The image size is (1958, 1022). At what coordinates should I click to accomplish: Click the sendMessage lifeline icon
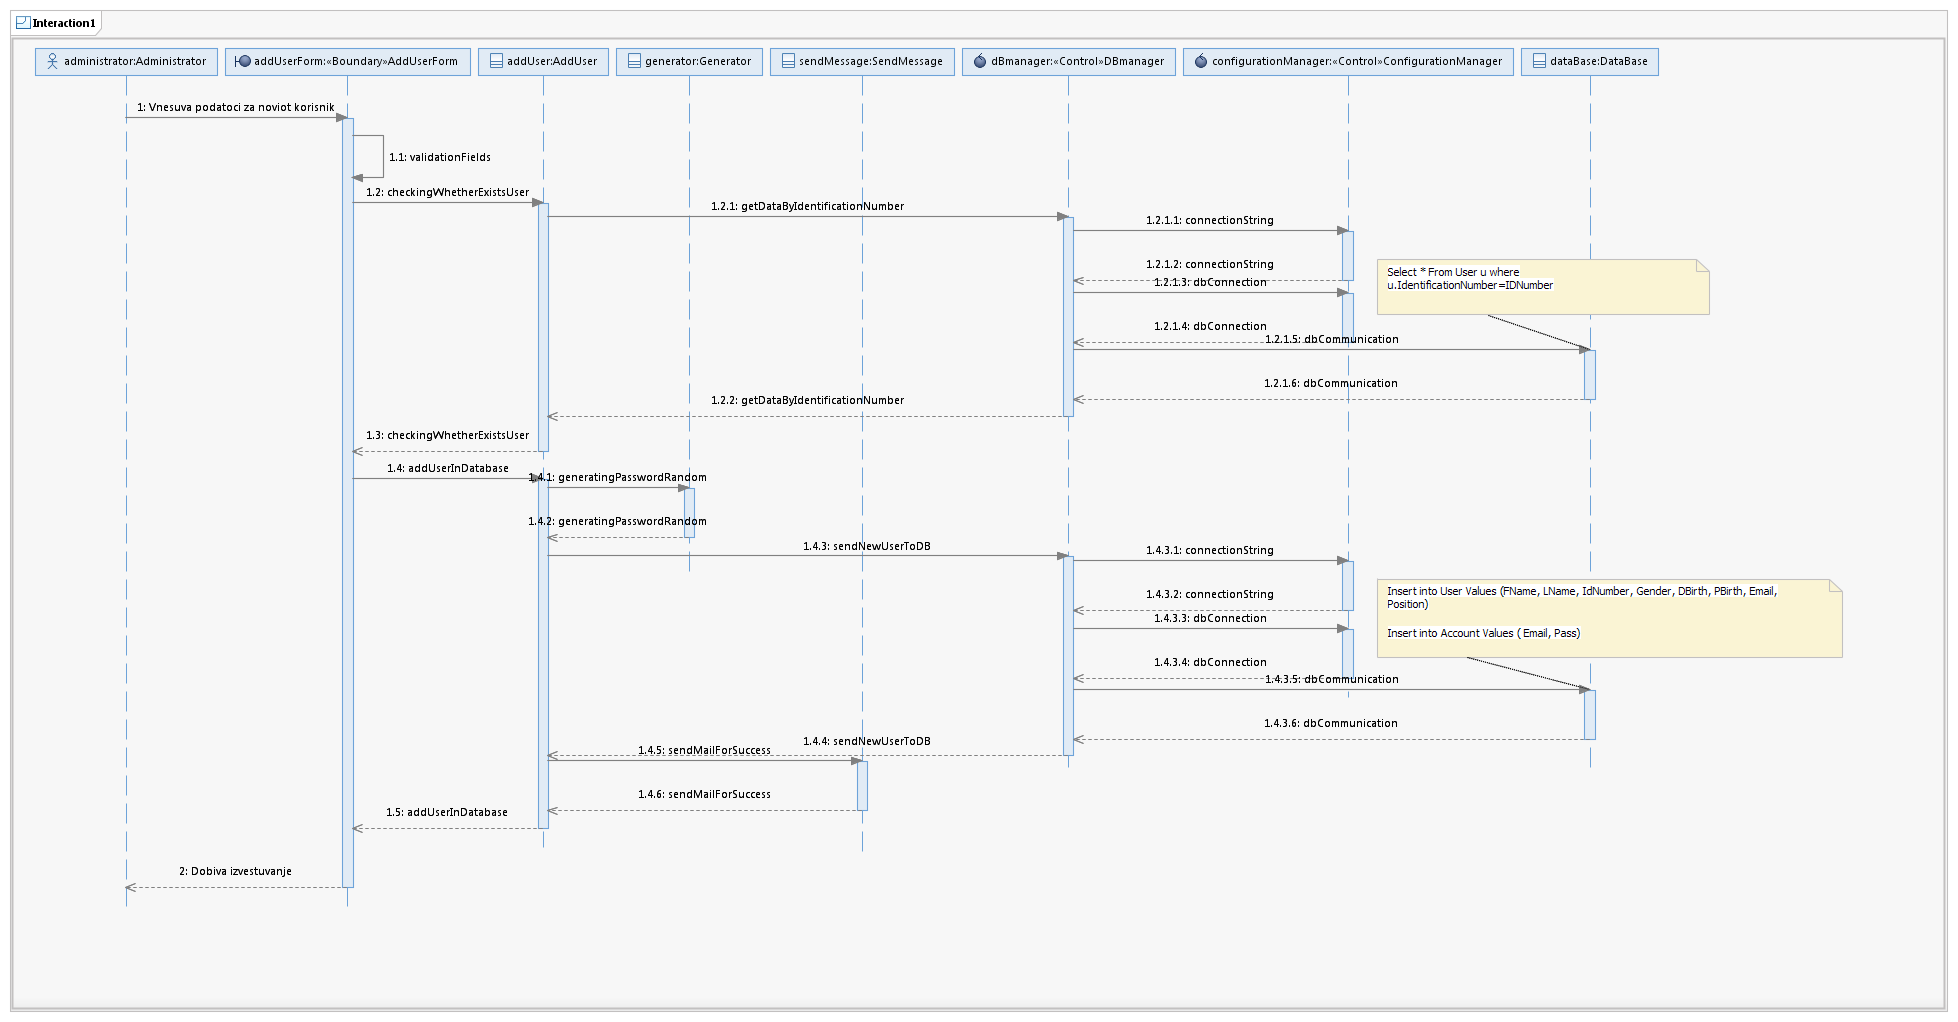pyautogui.click(x=788, y=62)
